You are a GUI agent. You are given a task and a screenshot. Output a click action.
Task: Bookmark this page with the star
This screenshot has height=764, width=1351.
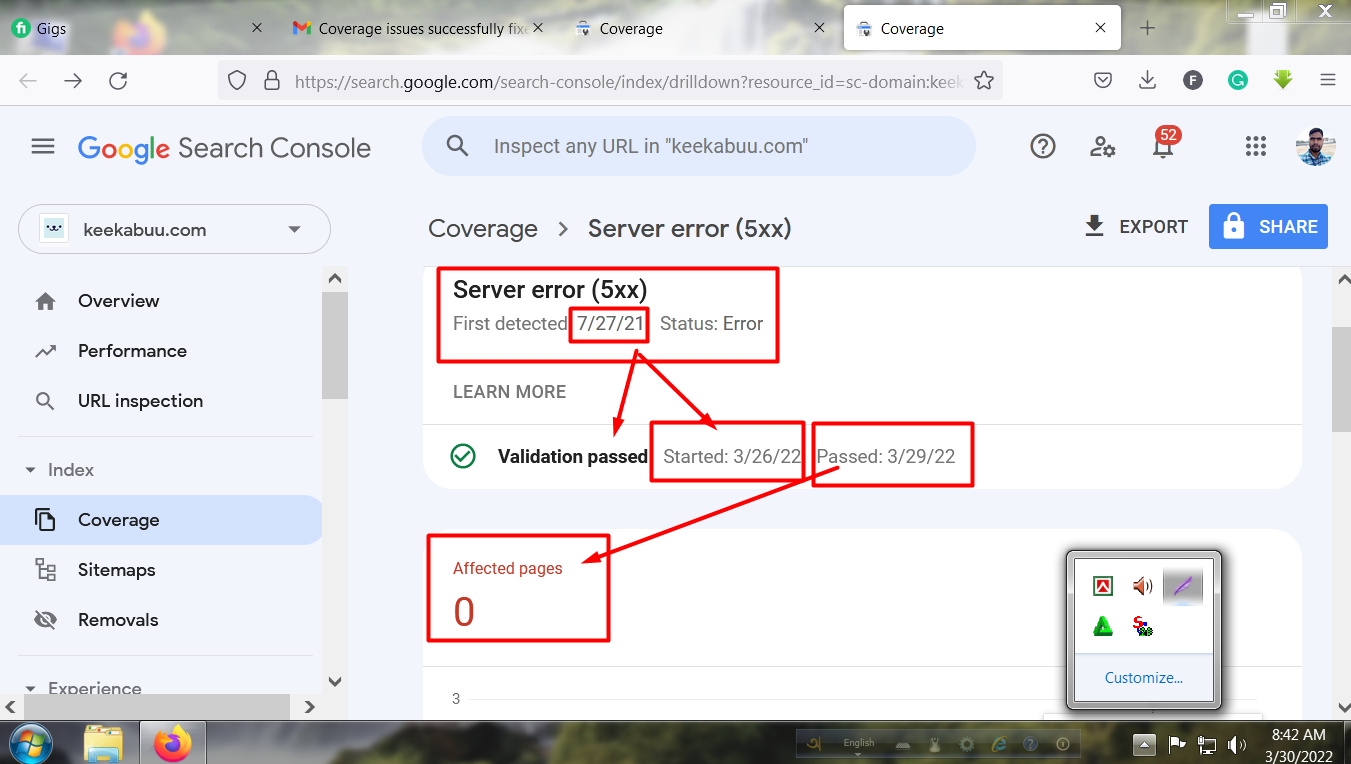tap(984, 81)
